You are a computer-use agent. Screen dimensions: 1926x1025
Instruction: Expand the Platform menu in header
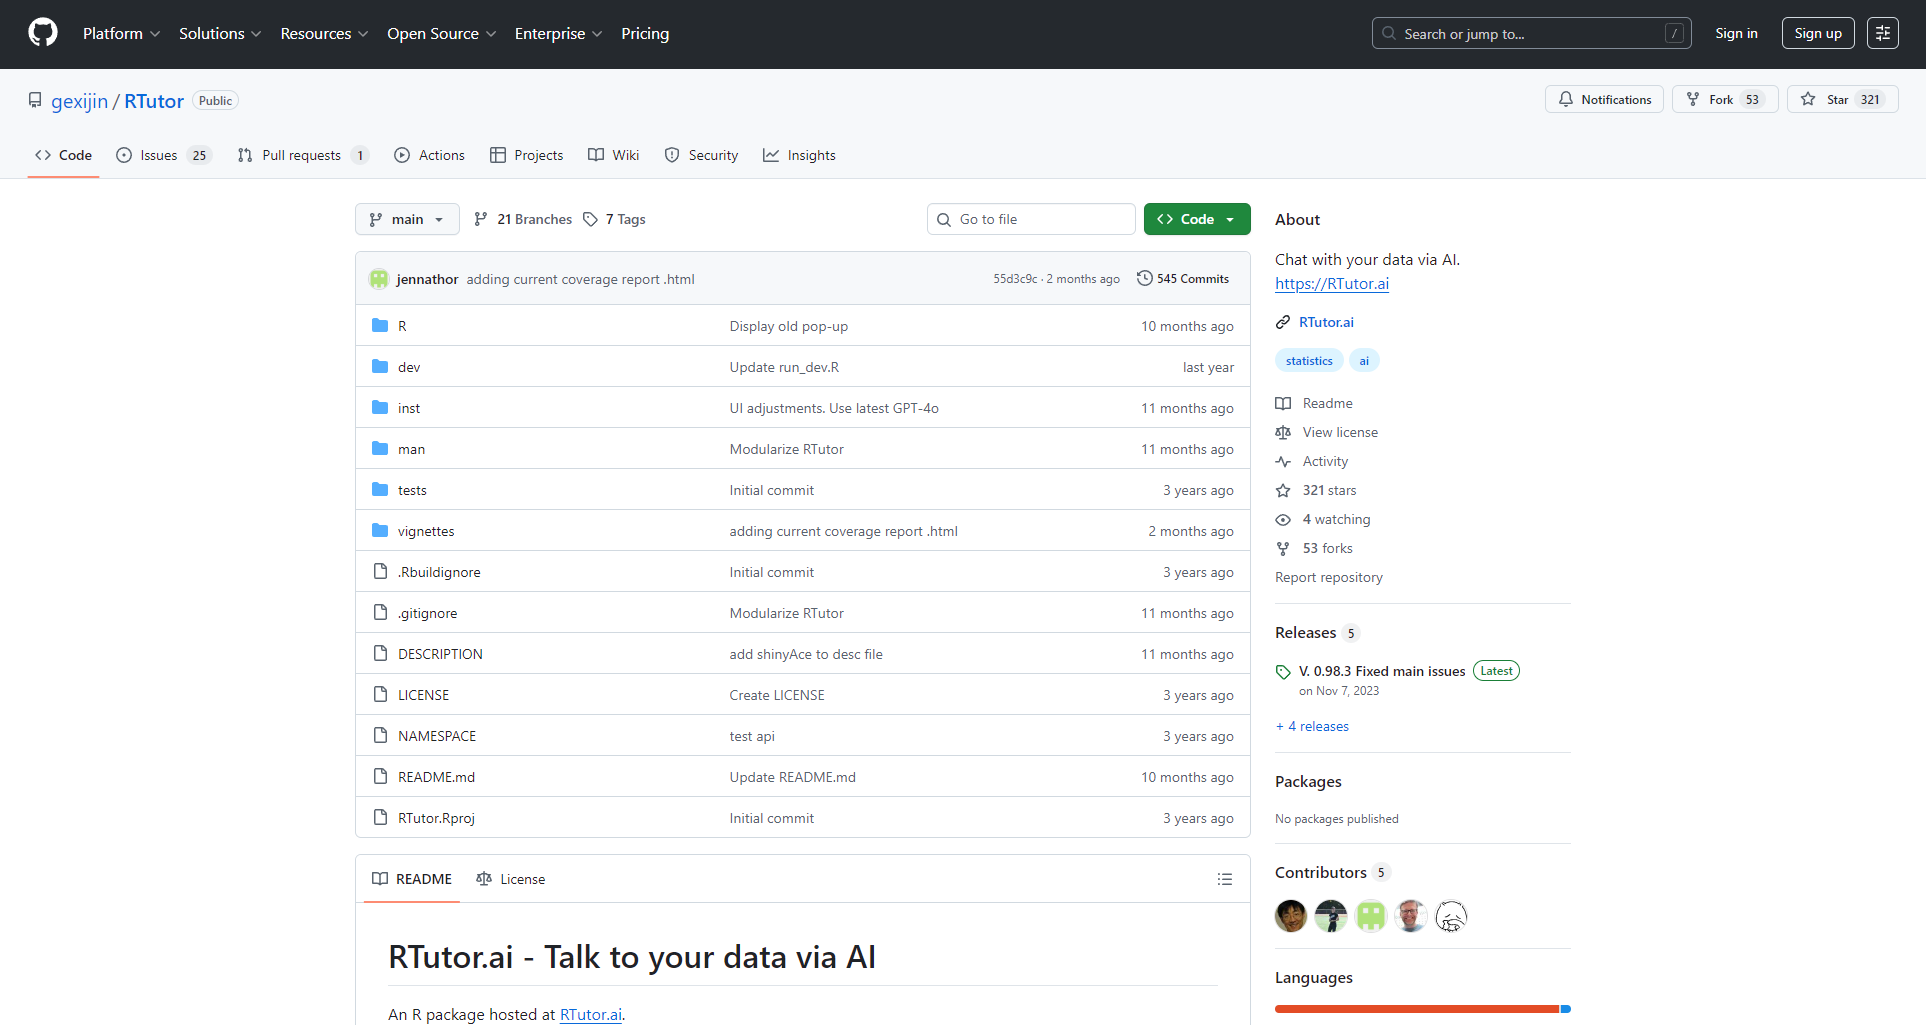tap(121, 33)
